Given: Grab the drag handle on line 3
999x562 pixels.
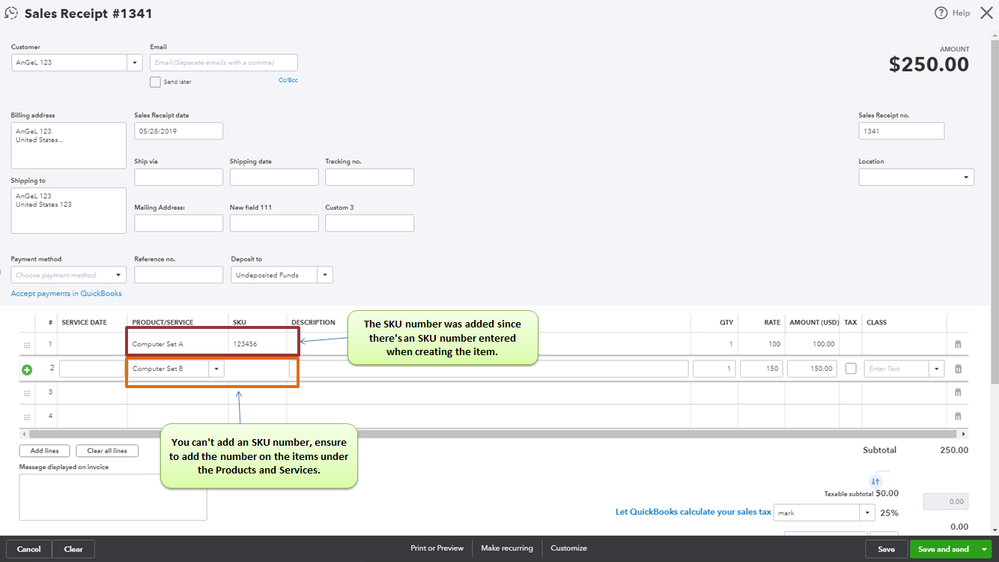Looking at the screenshot, I should pyautogui.click(x=27, y=393).
